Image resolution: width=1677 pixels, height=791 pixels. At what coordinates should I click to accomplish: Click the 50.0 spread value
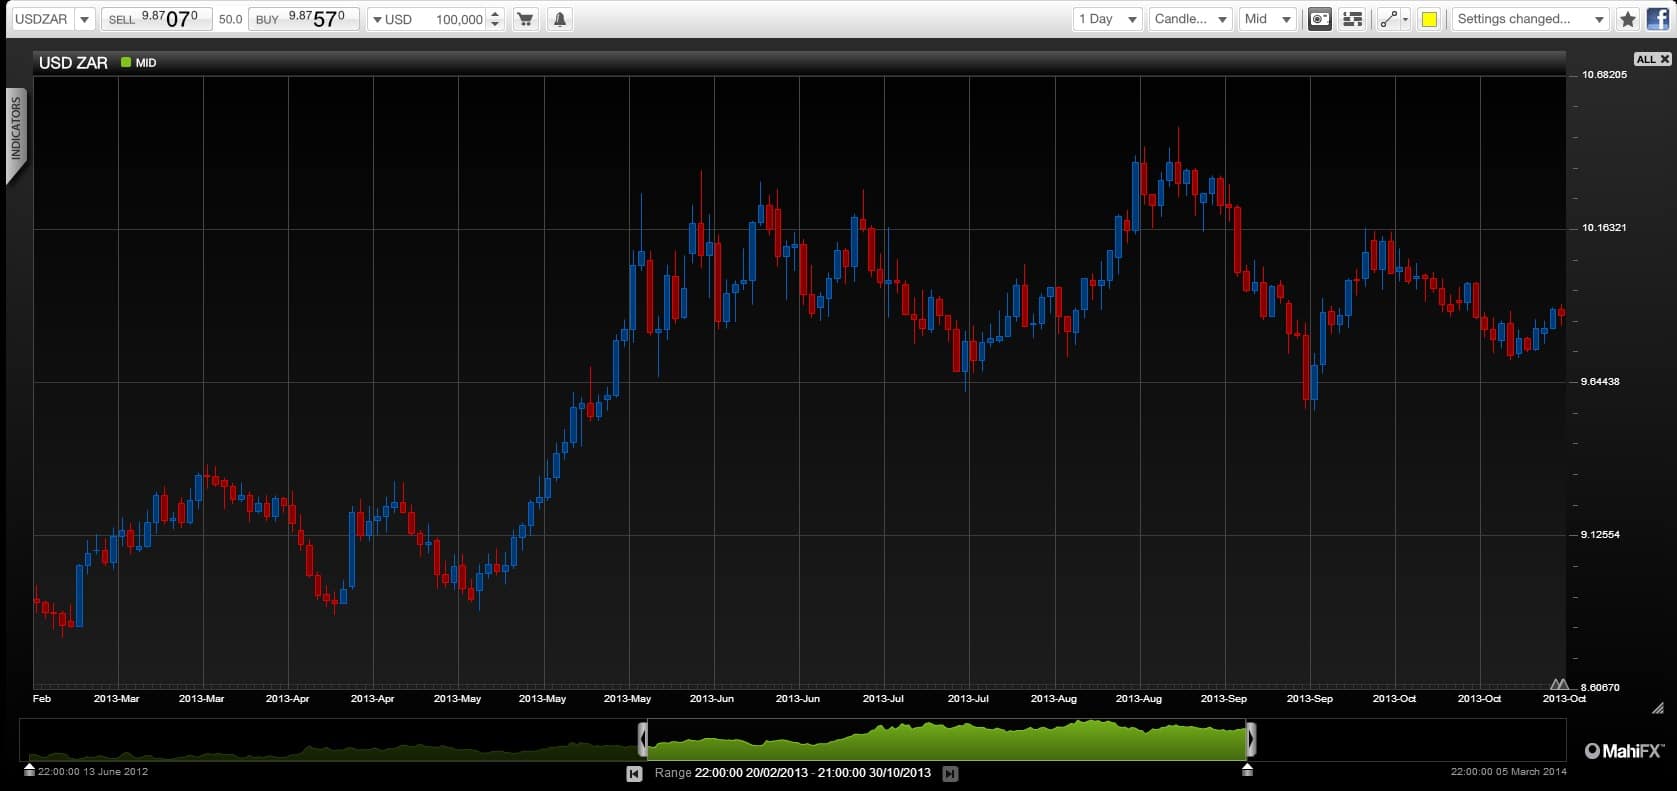(x=230, y=19)
